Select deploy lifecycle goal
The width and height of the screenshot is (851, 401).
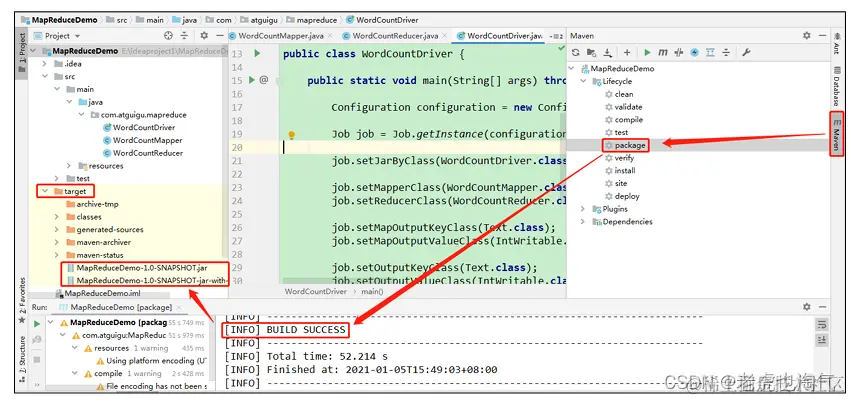[x=622, y=196]
